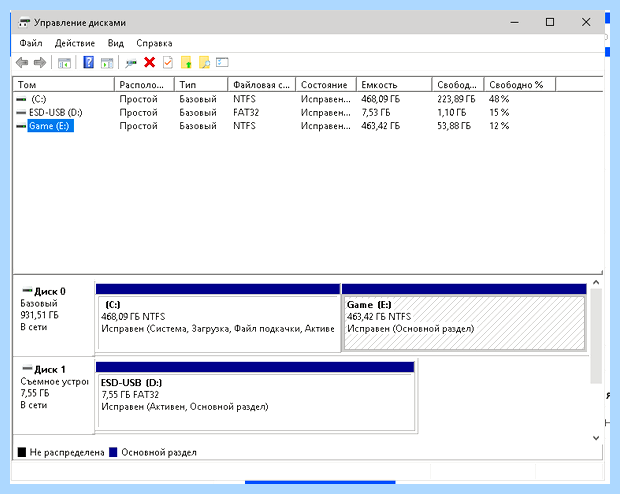Click capacity value 7,53 ГБ

376,112
